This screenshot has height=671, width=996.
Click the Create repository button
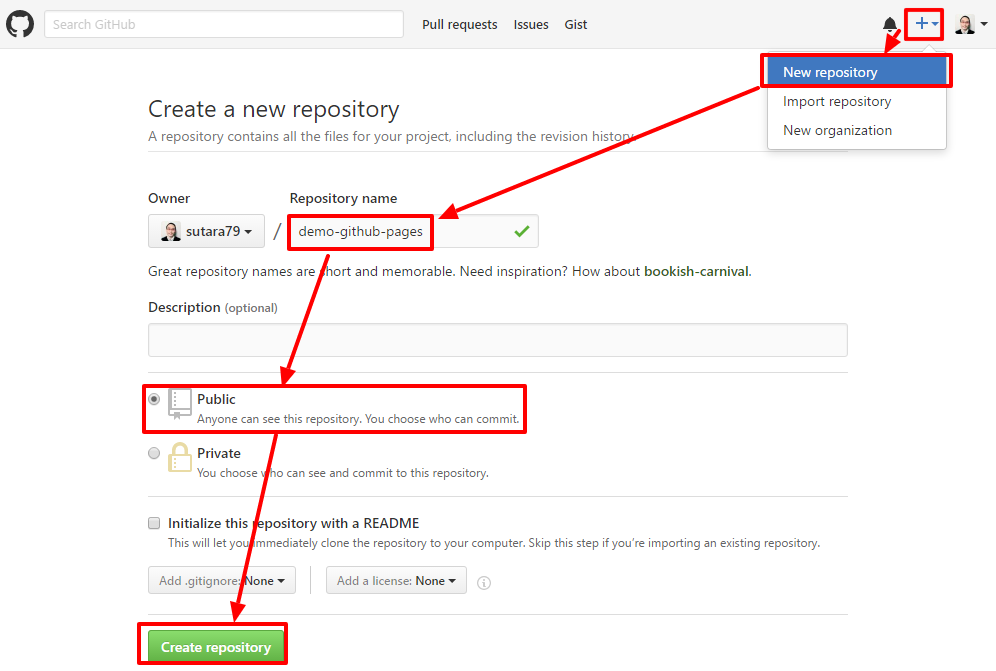click(216, 647)
